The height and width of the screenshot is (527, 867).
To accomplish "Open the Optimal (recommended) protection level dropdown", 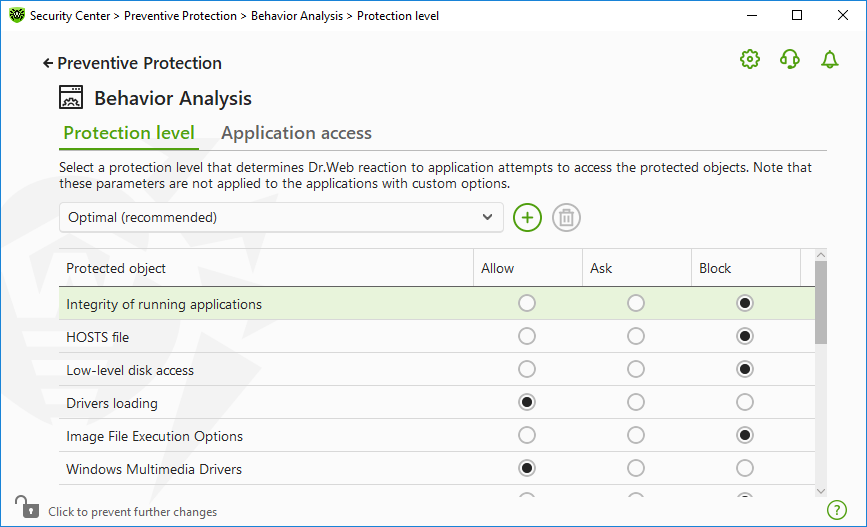I will point(281,217).
